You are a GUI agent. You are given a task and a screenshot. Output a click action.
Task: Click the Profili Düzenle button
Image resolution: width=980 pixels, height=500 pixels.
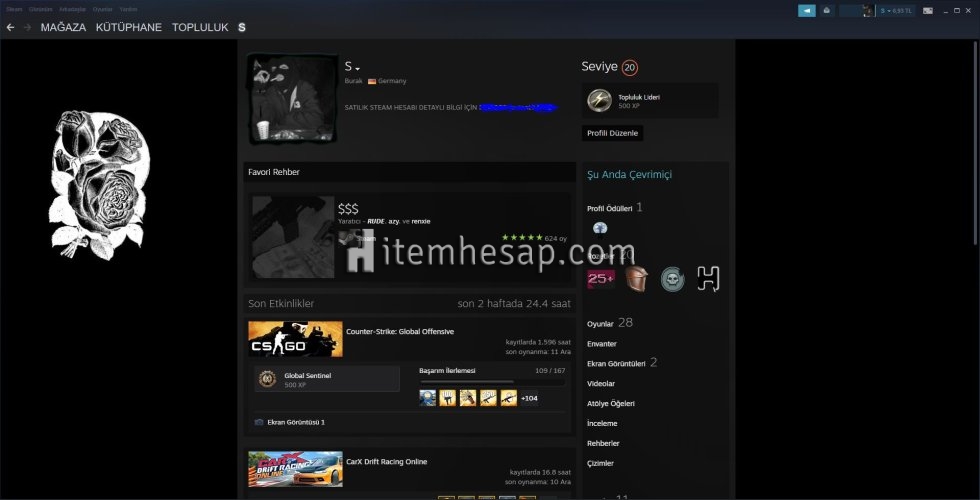pyautogui.click(x=612, y=133)
